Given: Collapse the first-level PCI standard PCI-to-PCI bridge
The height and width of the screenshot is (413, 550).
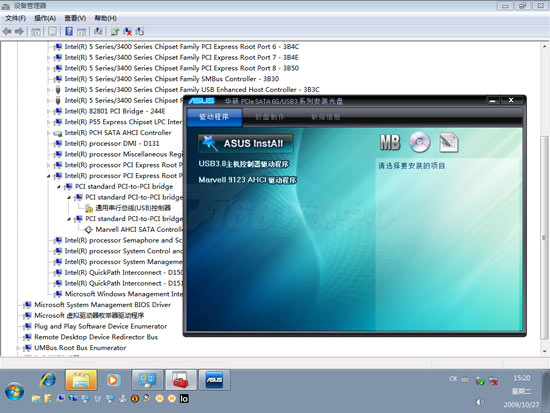Looking at the screenshot, I should point(59,187).
